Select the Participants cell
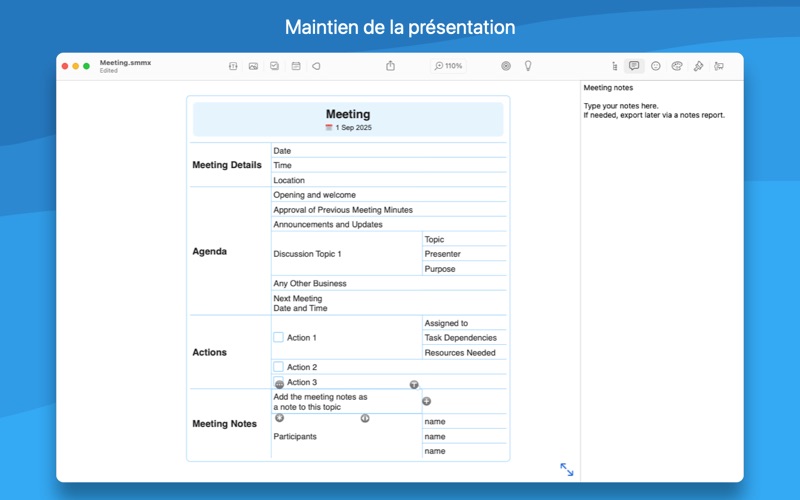800x500 pixels. pos(346,436)
